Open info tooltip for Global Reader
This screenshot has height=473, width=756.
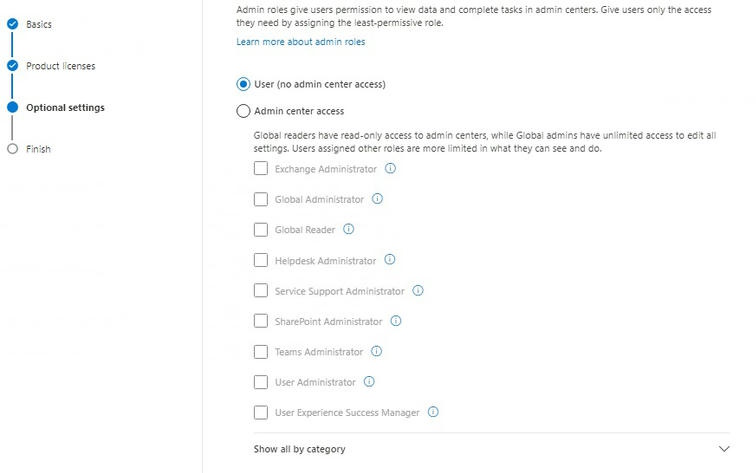click(x=348, y=230)
